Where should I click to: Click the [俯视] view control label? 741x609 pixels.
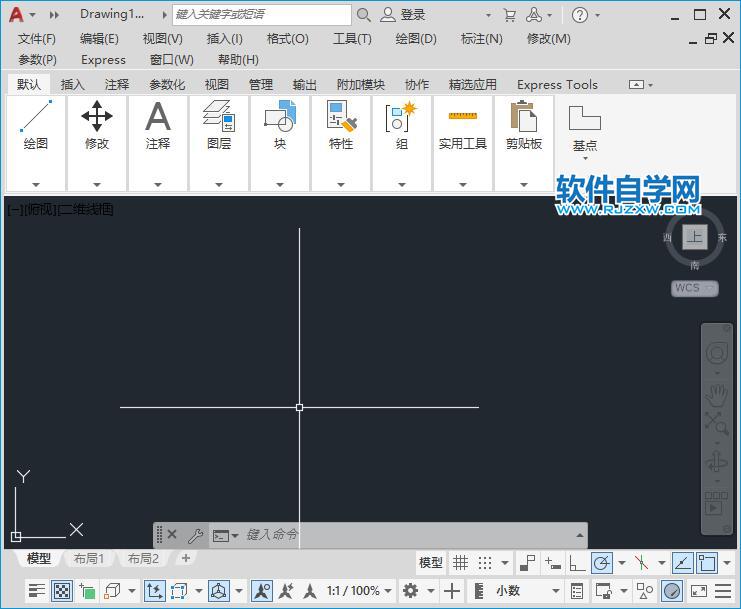(39, 209)
